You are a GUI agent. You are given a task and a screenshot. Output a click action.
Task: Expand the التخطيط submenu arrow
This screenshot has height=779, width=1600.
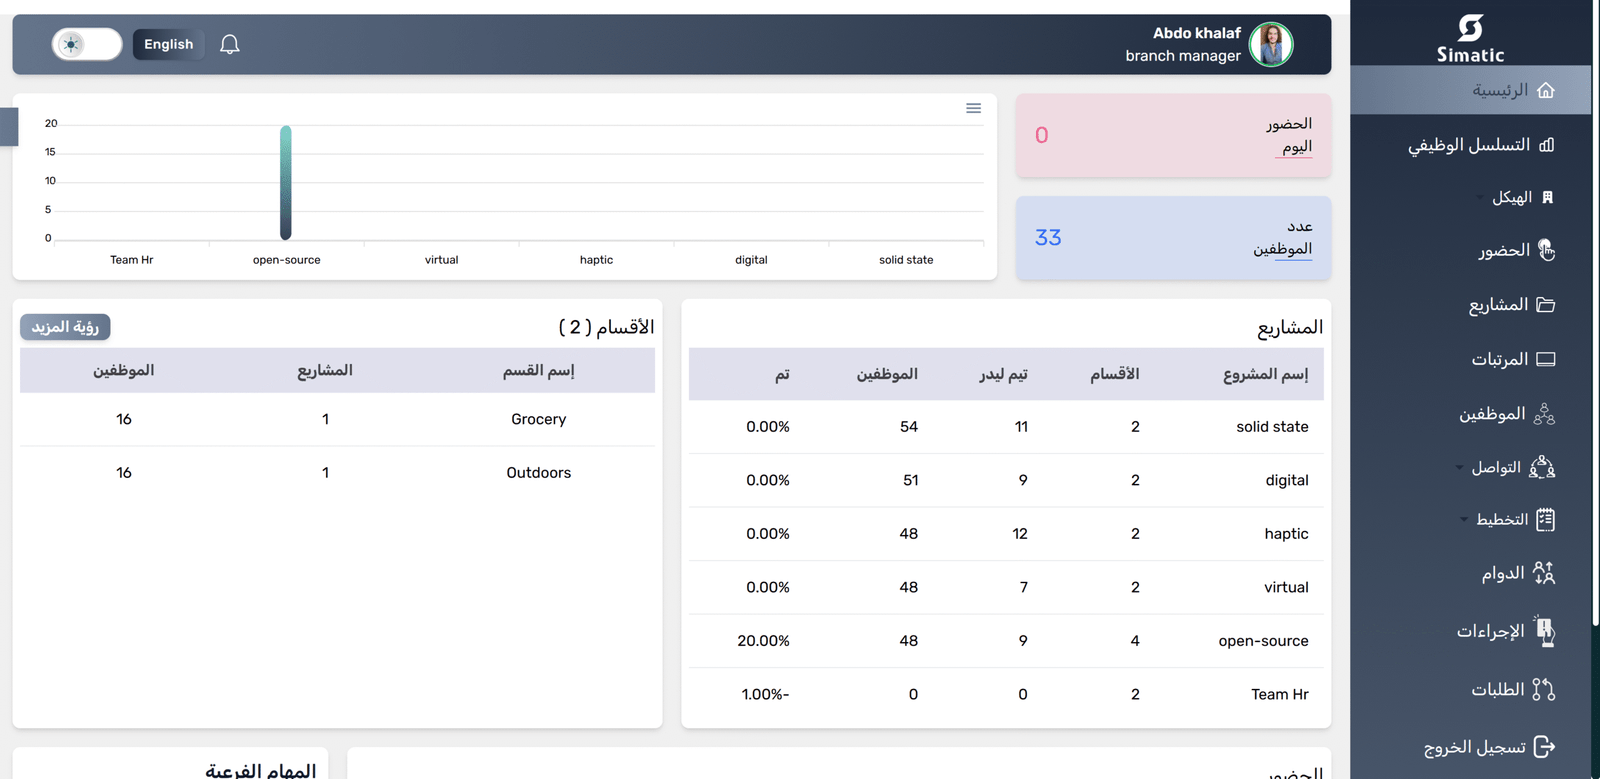coord(1464,520)
